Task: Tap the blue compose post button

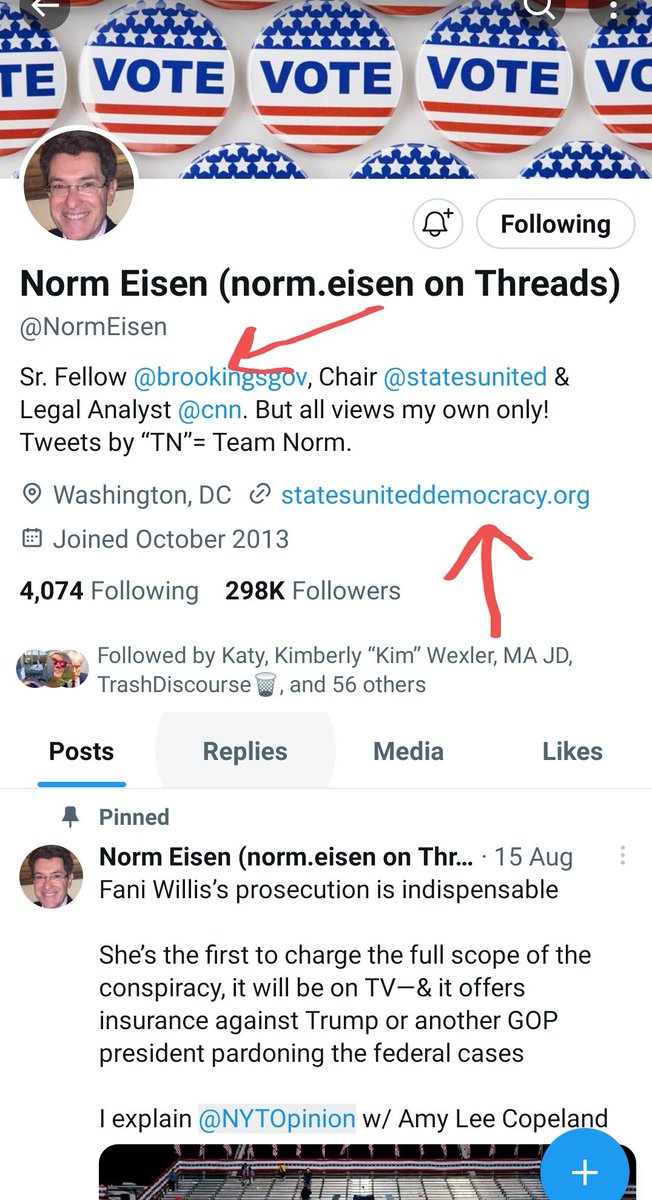Action: [585, 1172]
